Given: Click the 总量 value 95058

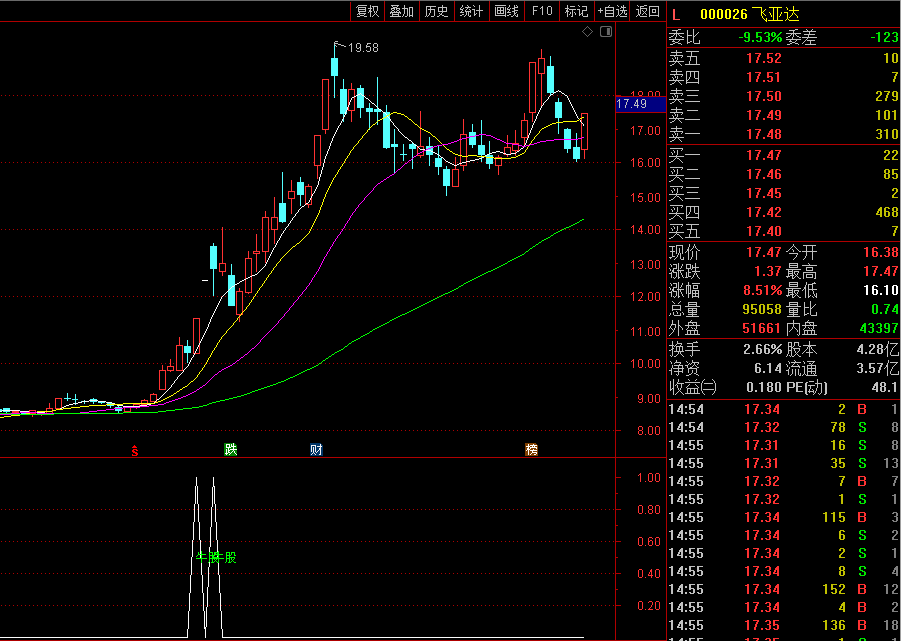Looking at the screenshot, I should [762, 310].
